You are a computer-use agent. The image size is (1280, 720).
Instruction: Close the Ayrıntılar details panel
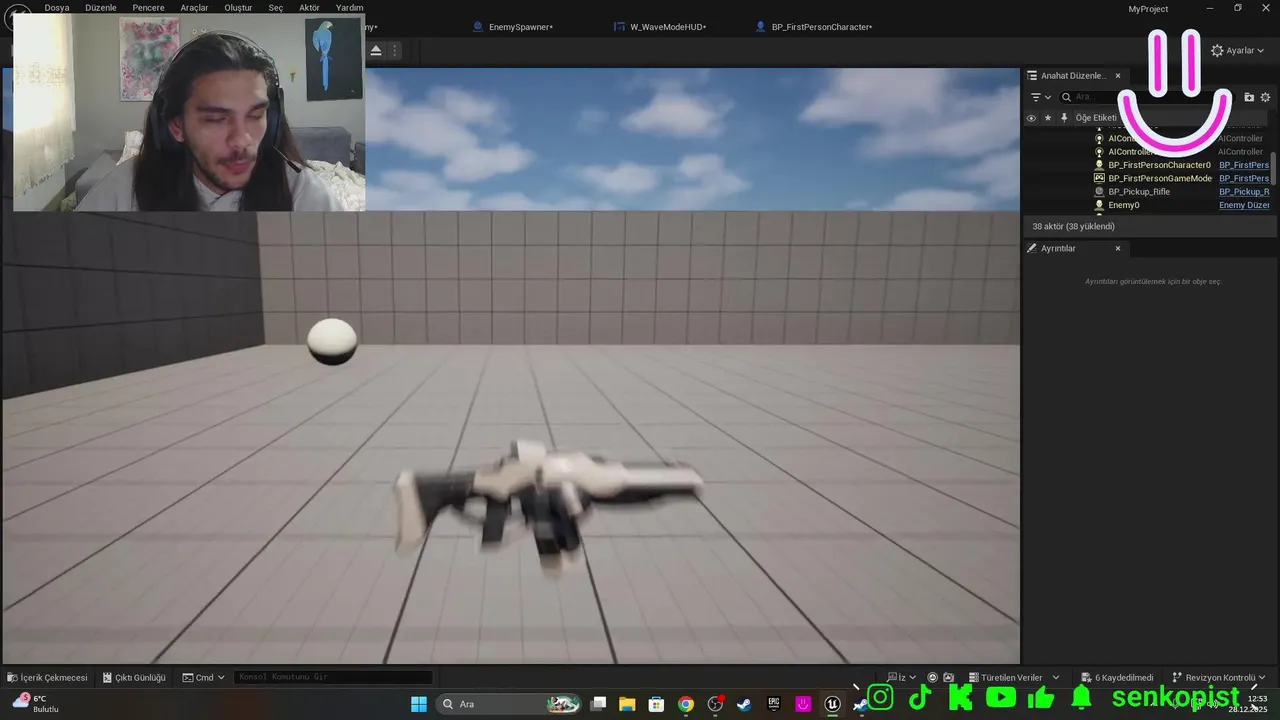click(x=1118, y=248)
